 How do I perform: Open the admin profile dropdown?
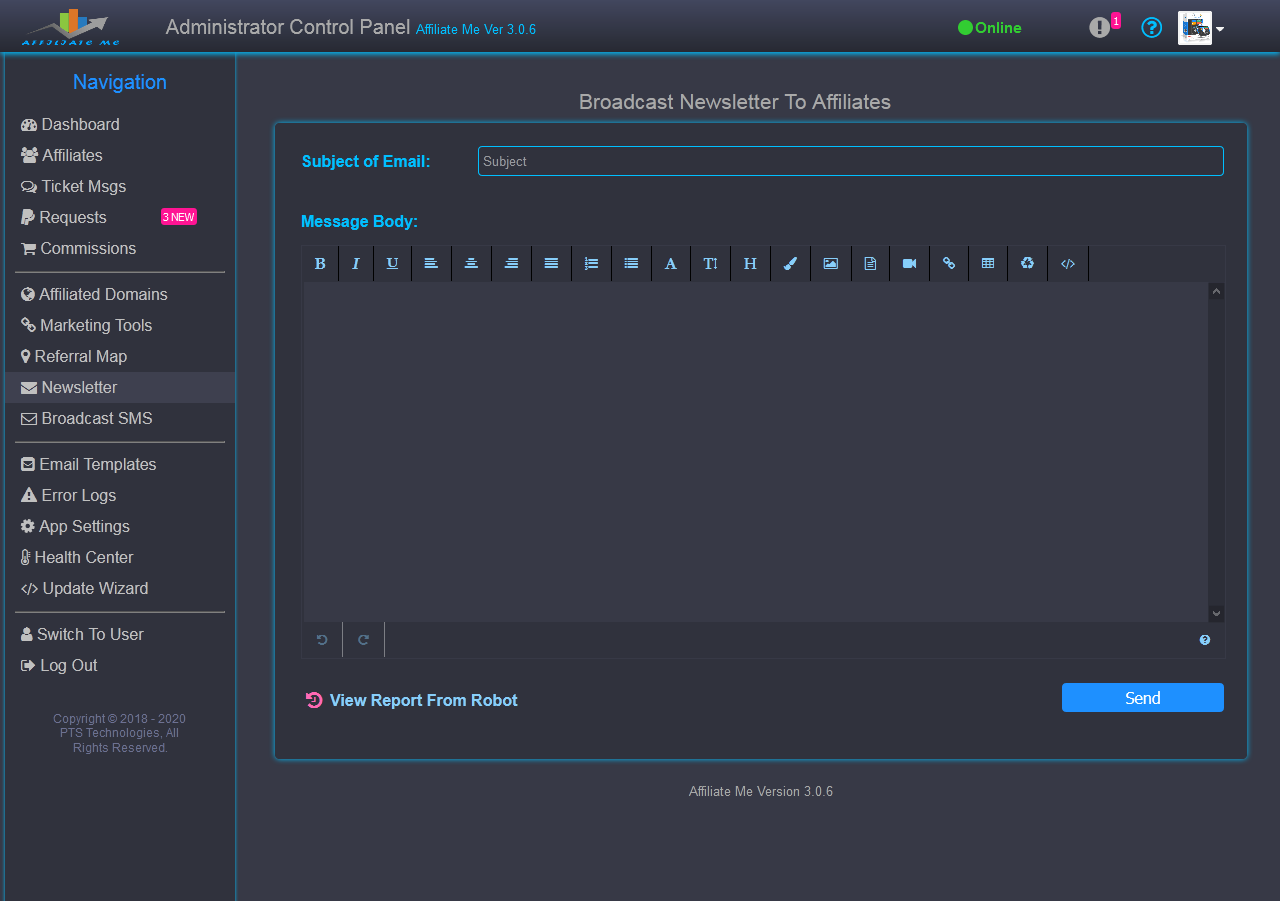tap(1201, 28)
